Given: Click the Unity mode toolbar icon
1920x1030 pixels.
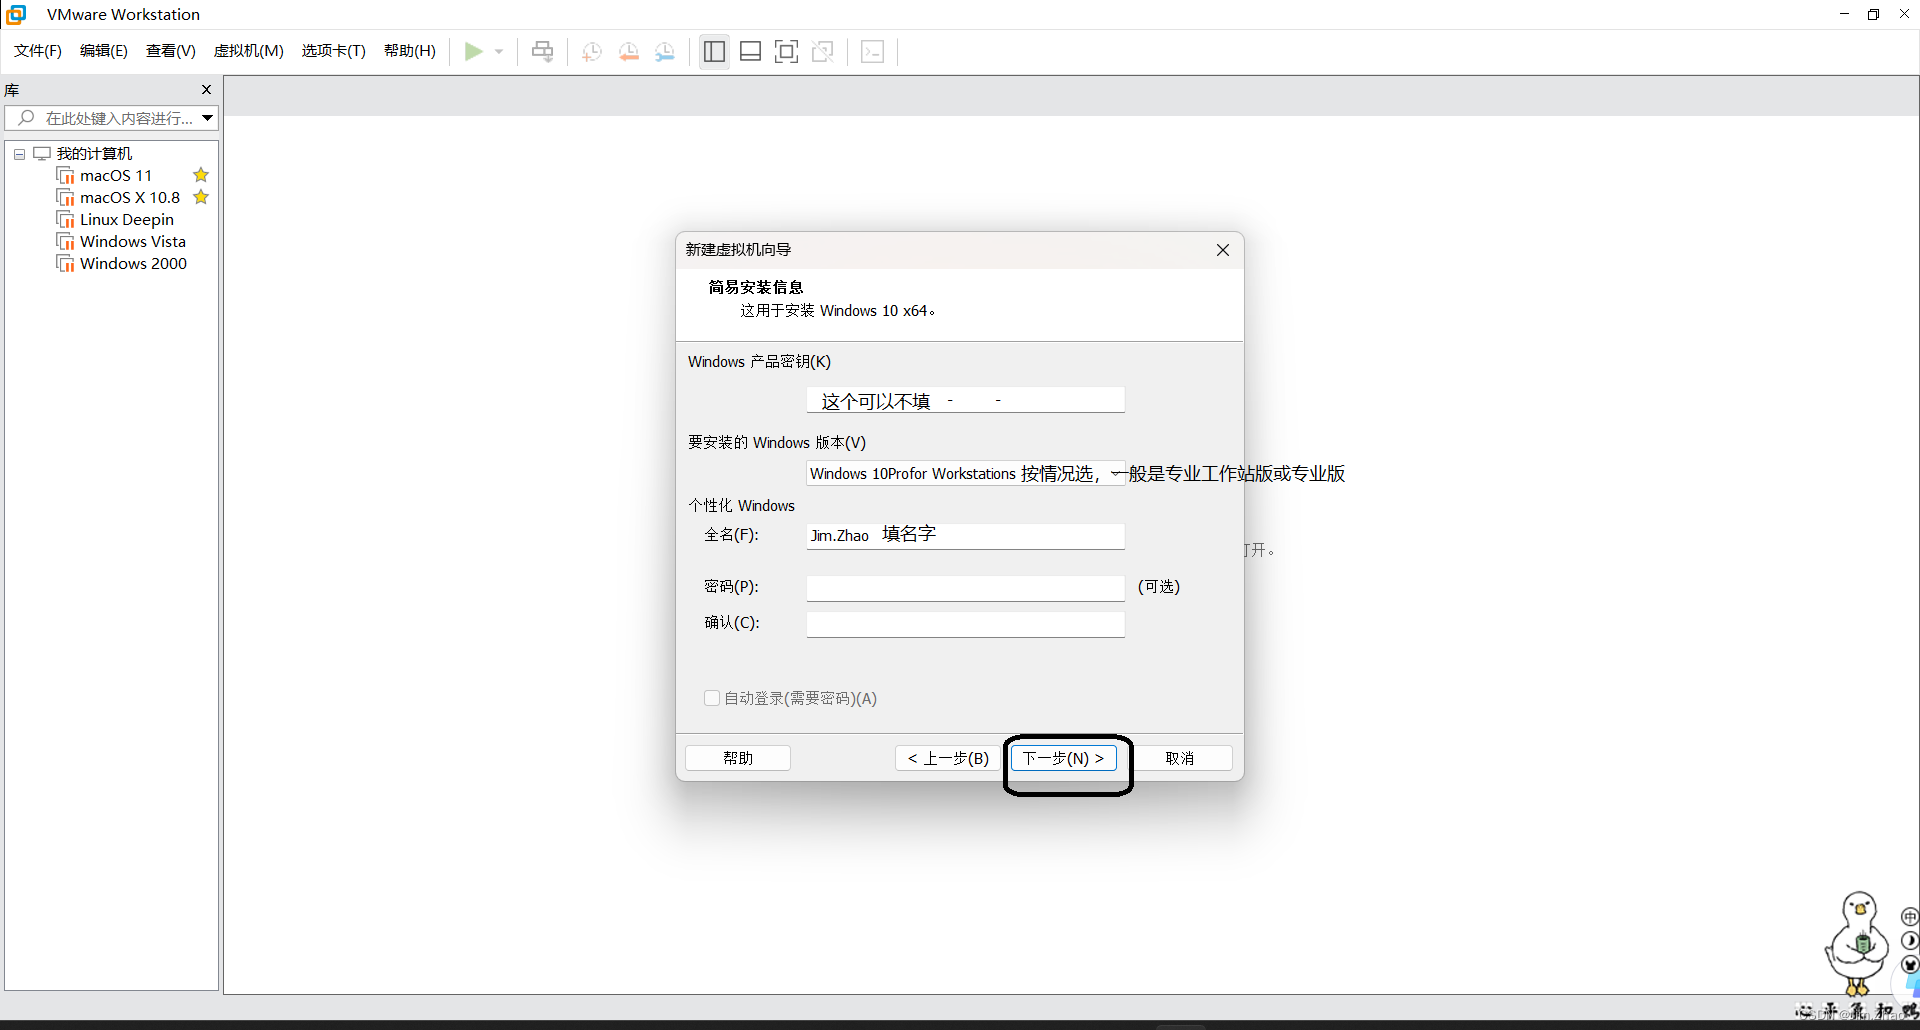Looking at the screenshot, I should pyautogui.click(x=823, y=52).
